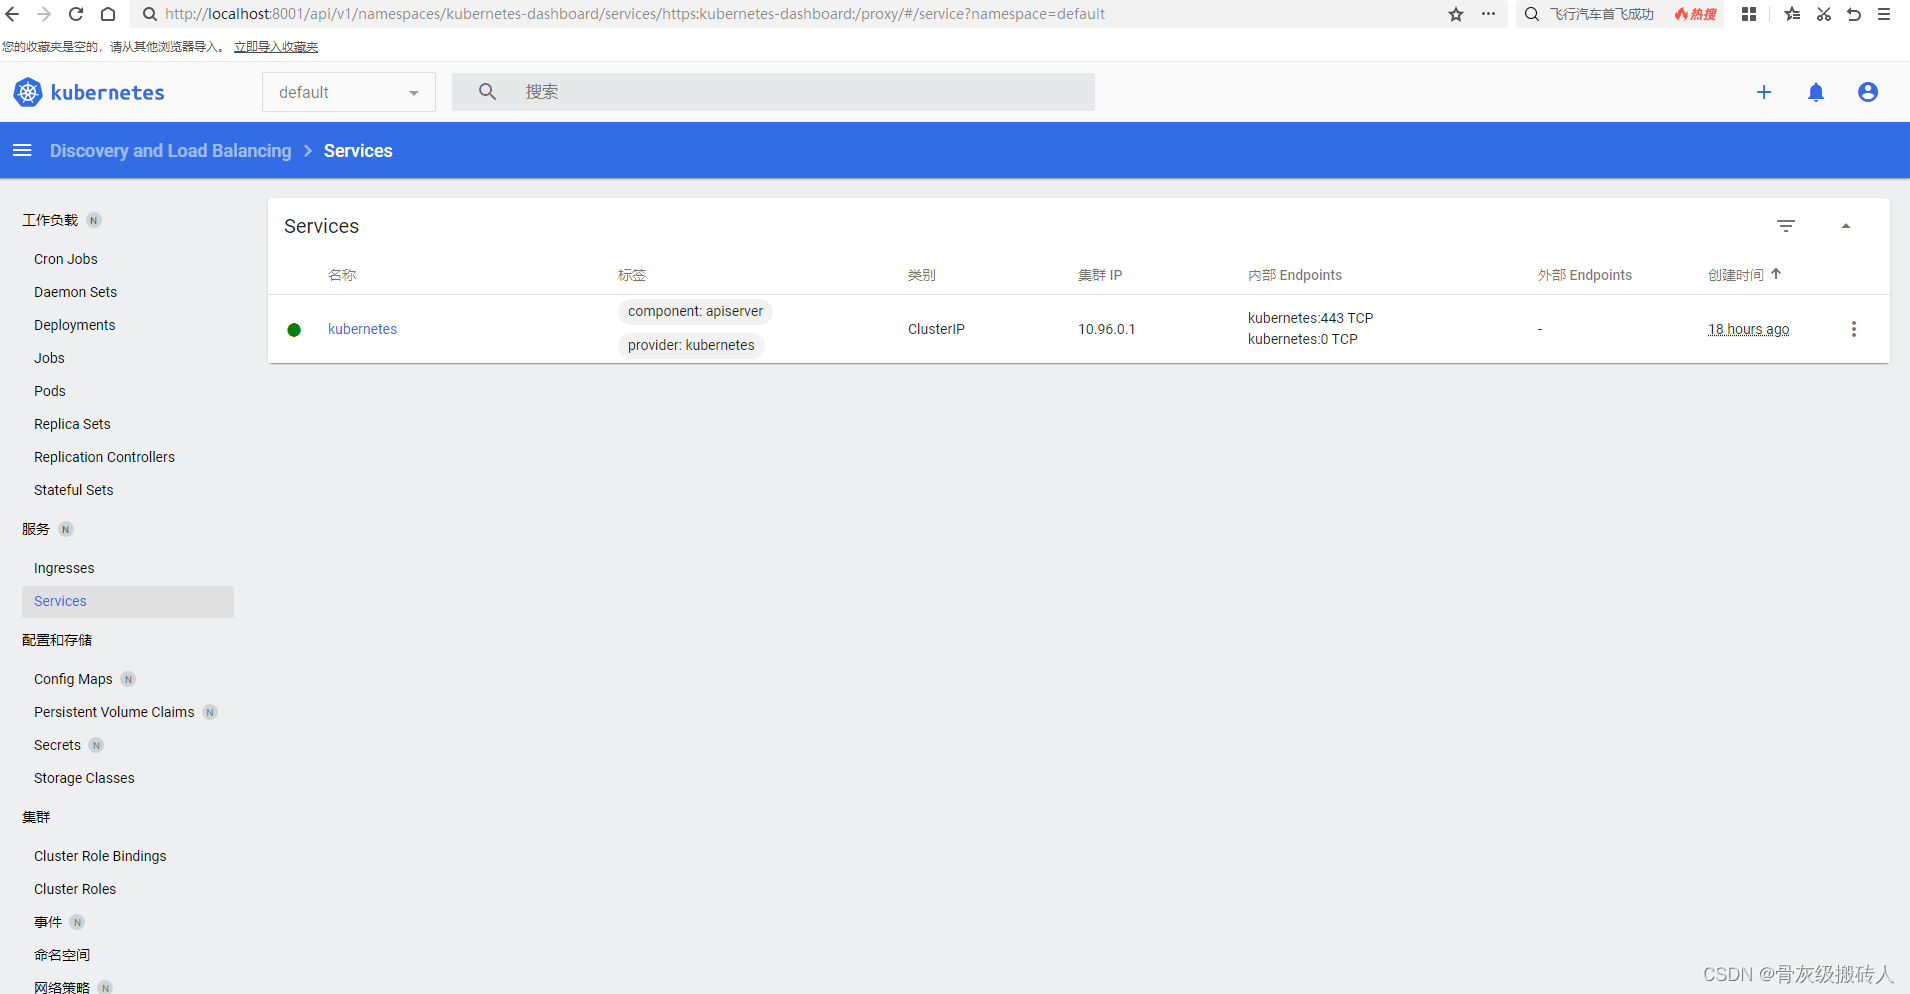Screen dimensions: 1910x994
Task: Click the scissors screenshot icon
Action: 1824,14
